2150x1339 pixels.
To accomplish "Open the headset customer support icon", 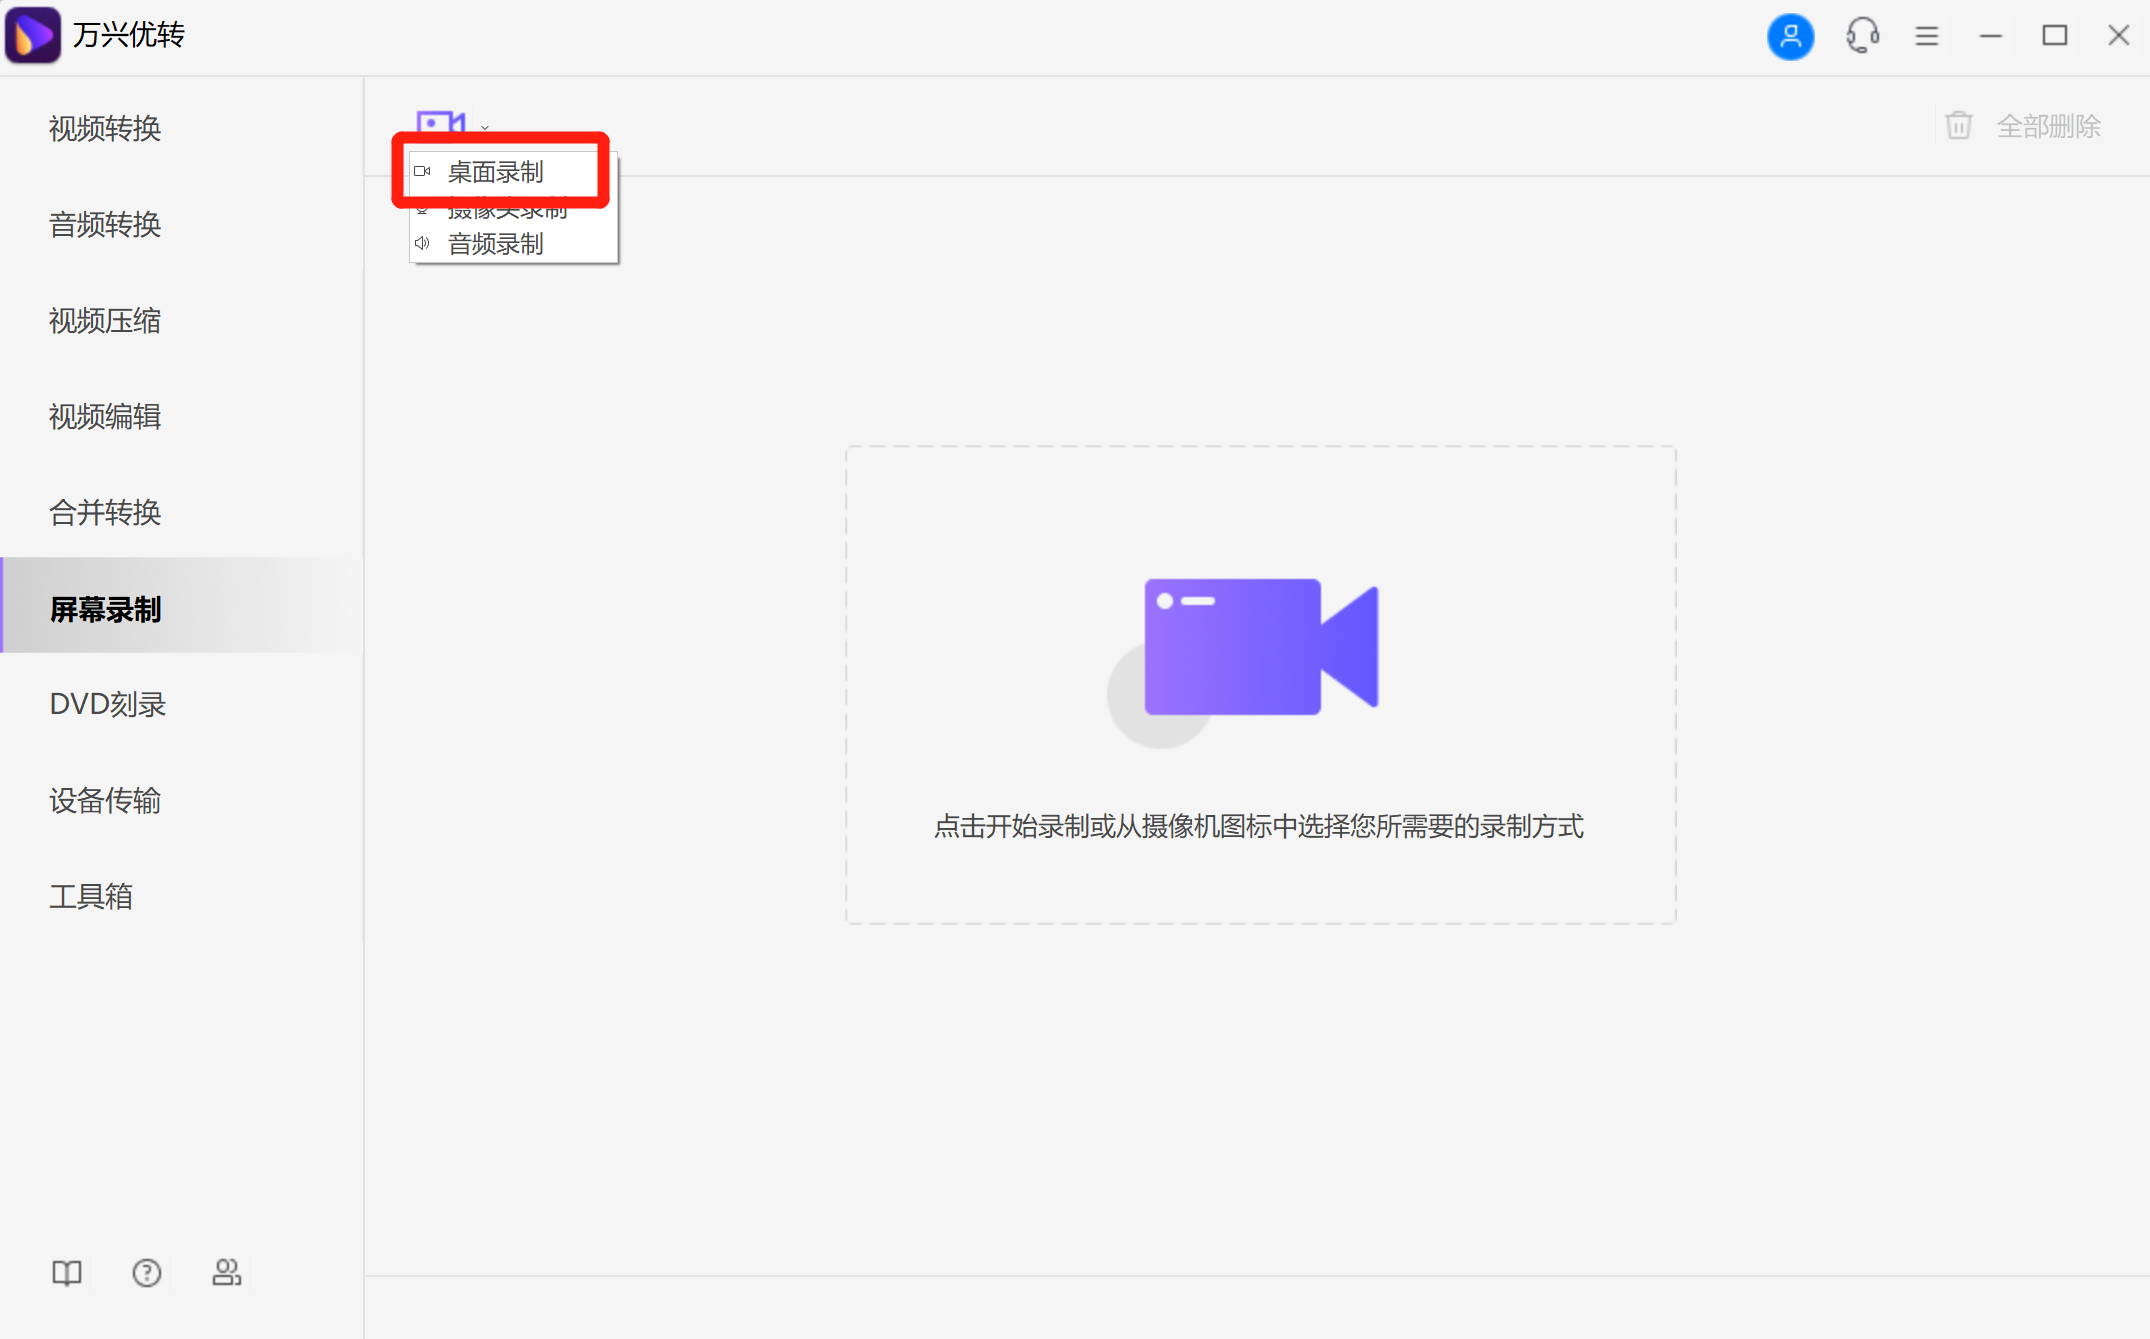I will [x=1861, y=35].
